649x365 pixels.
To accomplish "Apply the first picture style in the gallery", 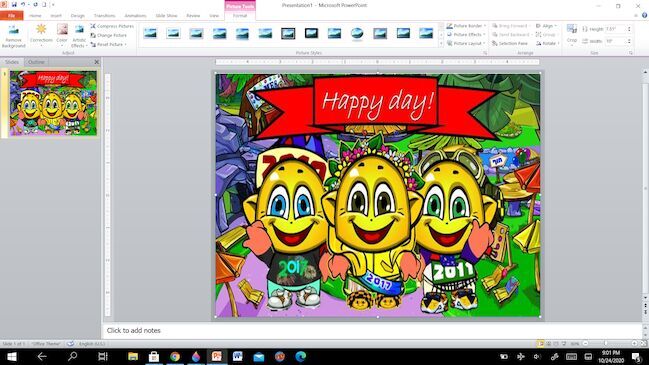I will [150, 33].
